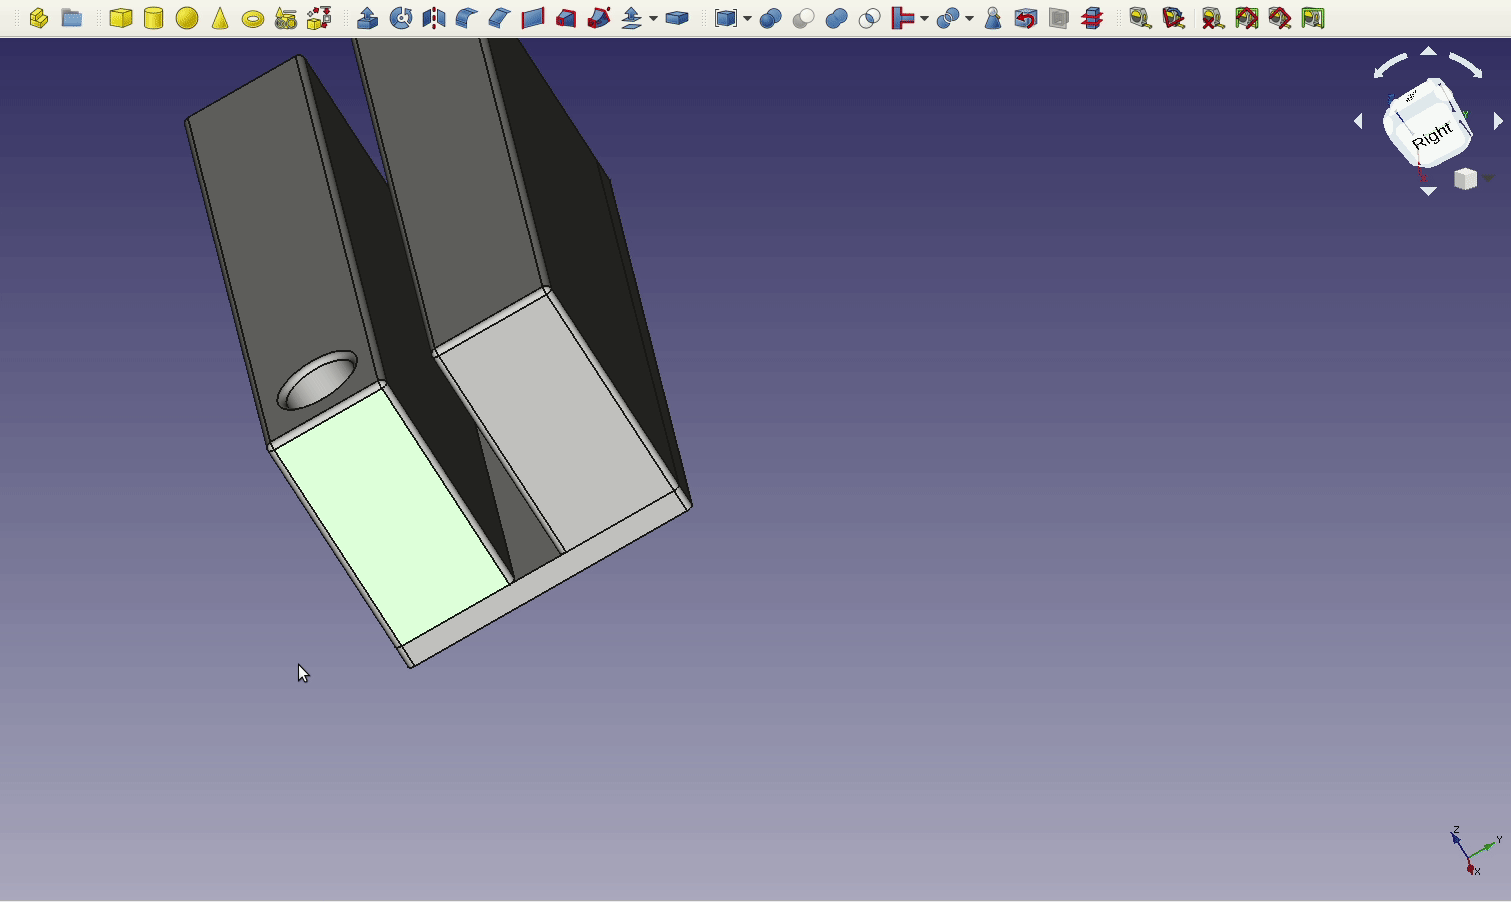Select the highlighted light-green face on model

(392, 515)
